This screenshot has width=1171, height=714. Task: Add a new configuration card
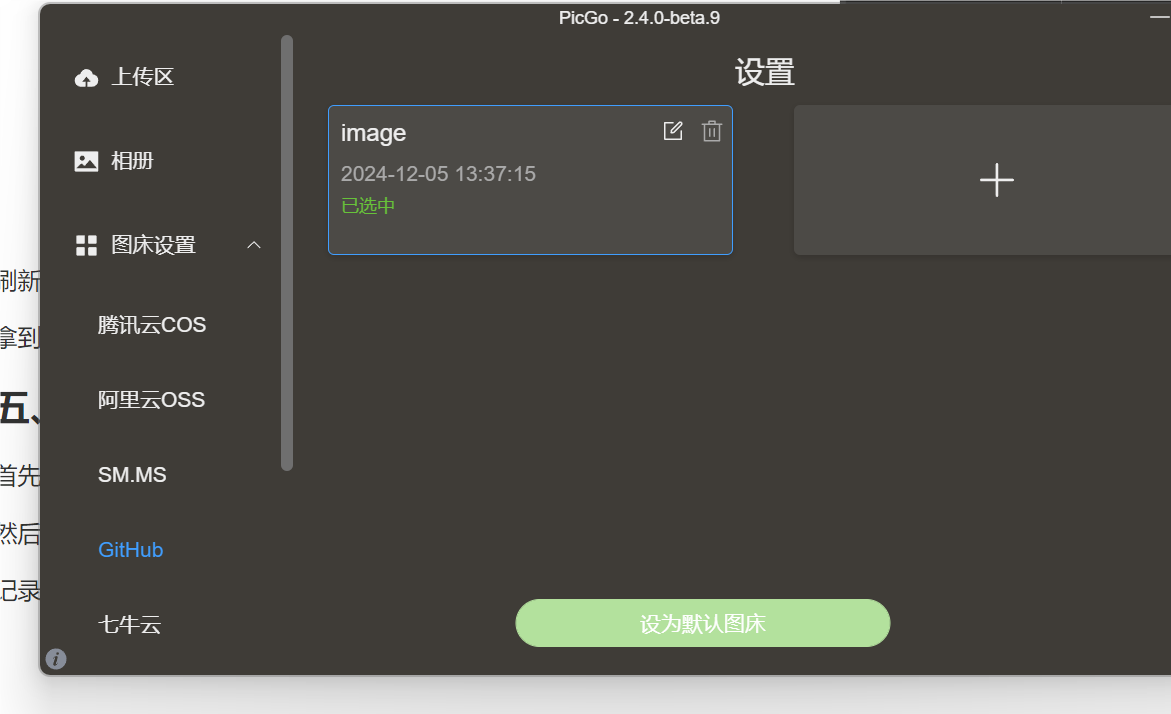(996, 180)
